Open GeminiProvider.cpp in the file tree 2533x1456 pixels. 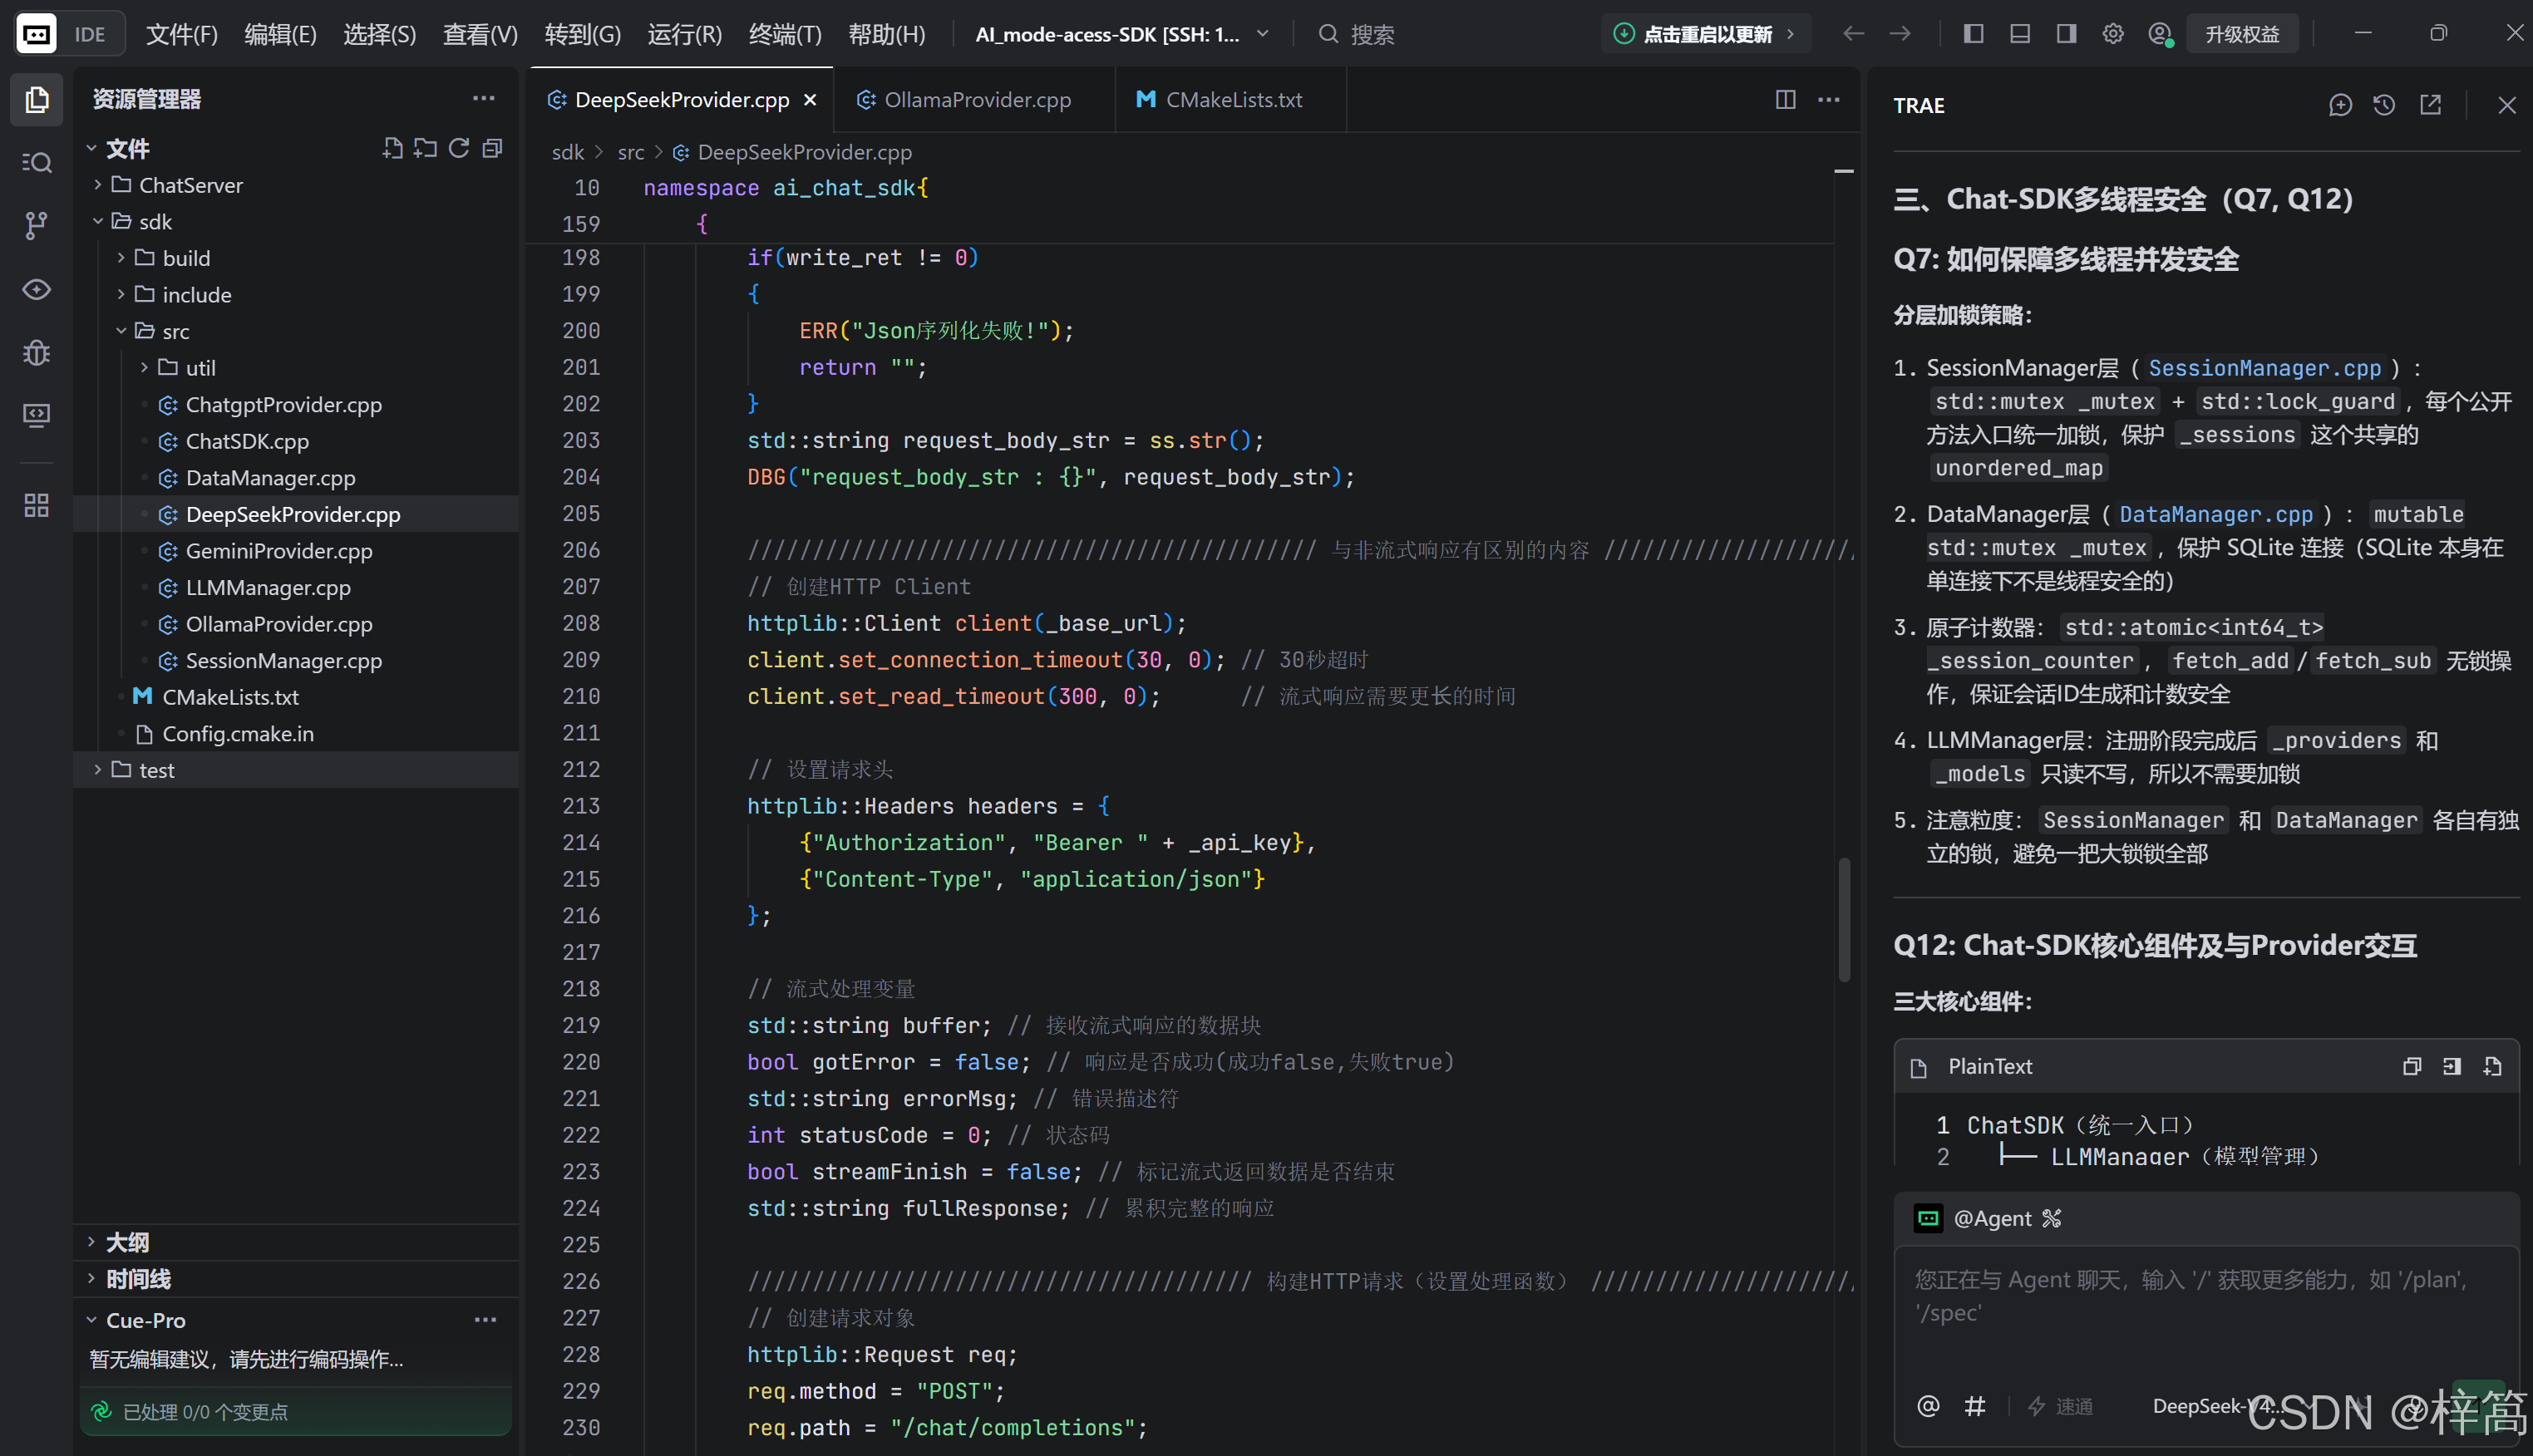point(296,551)
